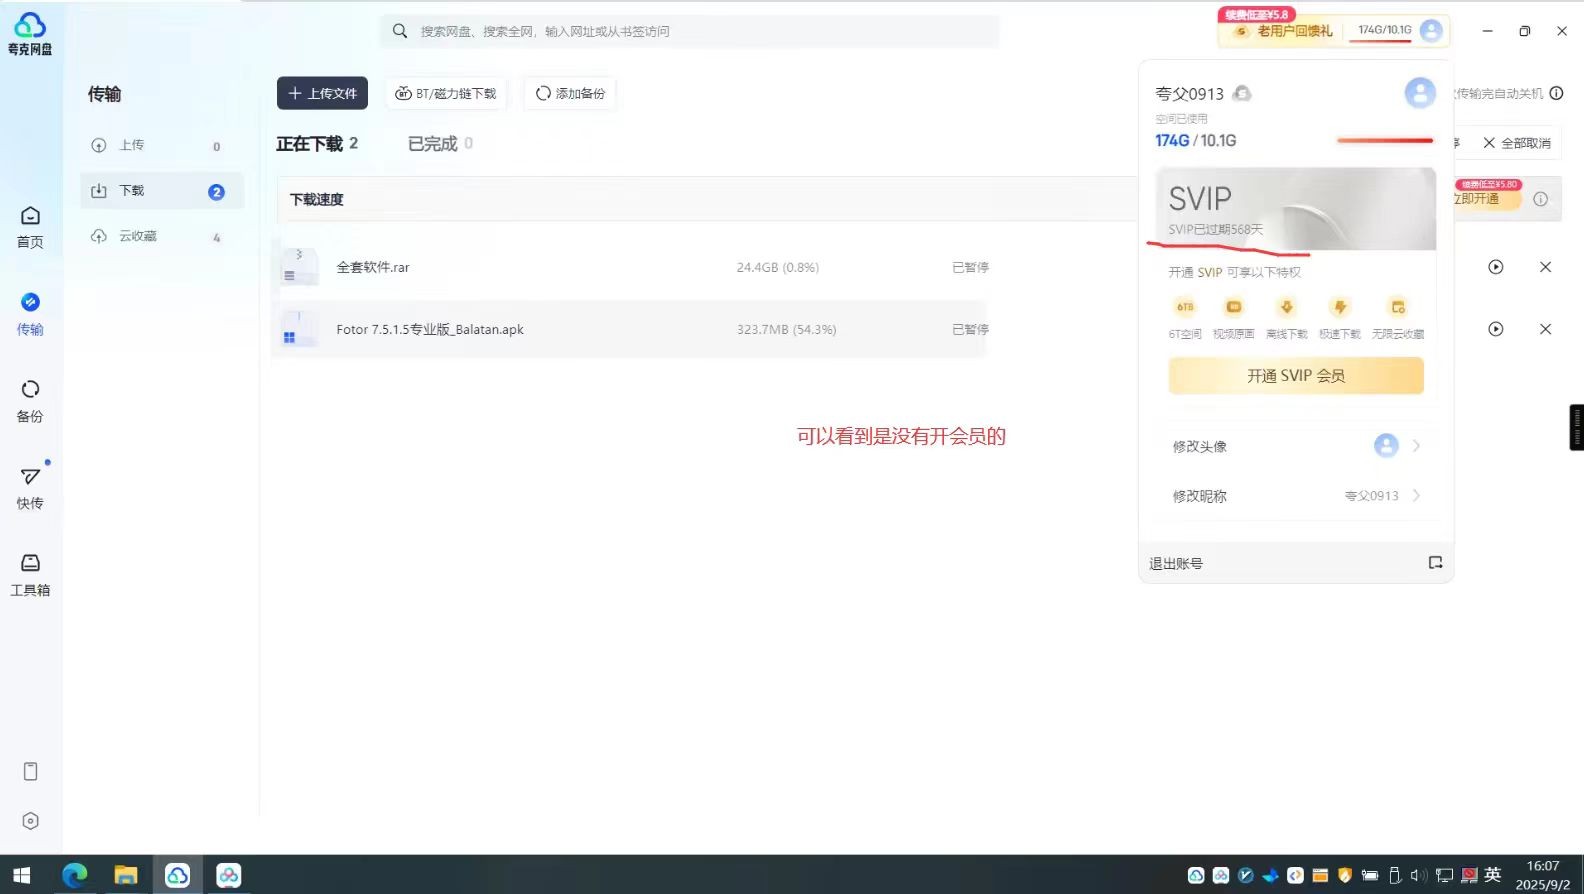This screenshot has width=1584, height=894.
Task: Click info icon beside 立即开通
Action: tap(1540, 199)
